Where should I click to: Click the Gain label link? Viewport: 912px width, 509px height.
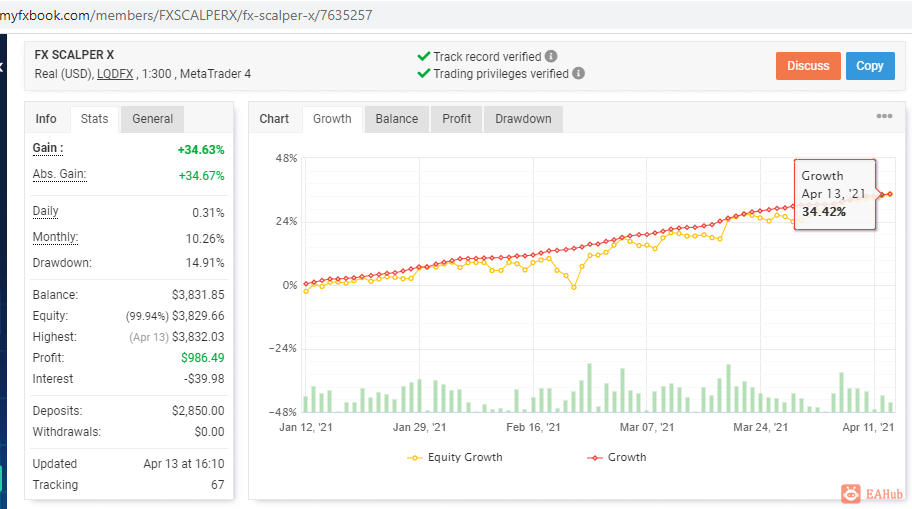coord(48,148)
